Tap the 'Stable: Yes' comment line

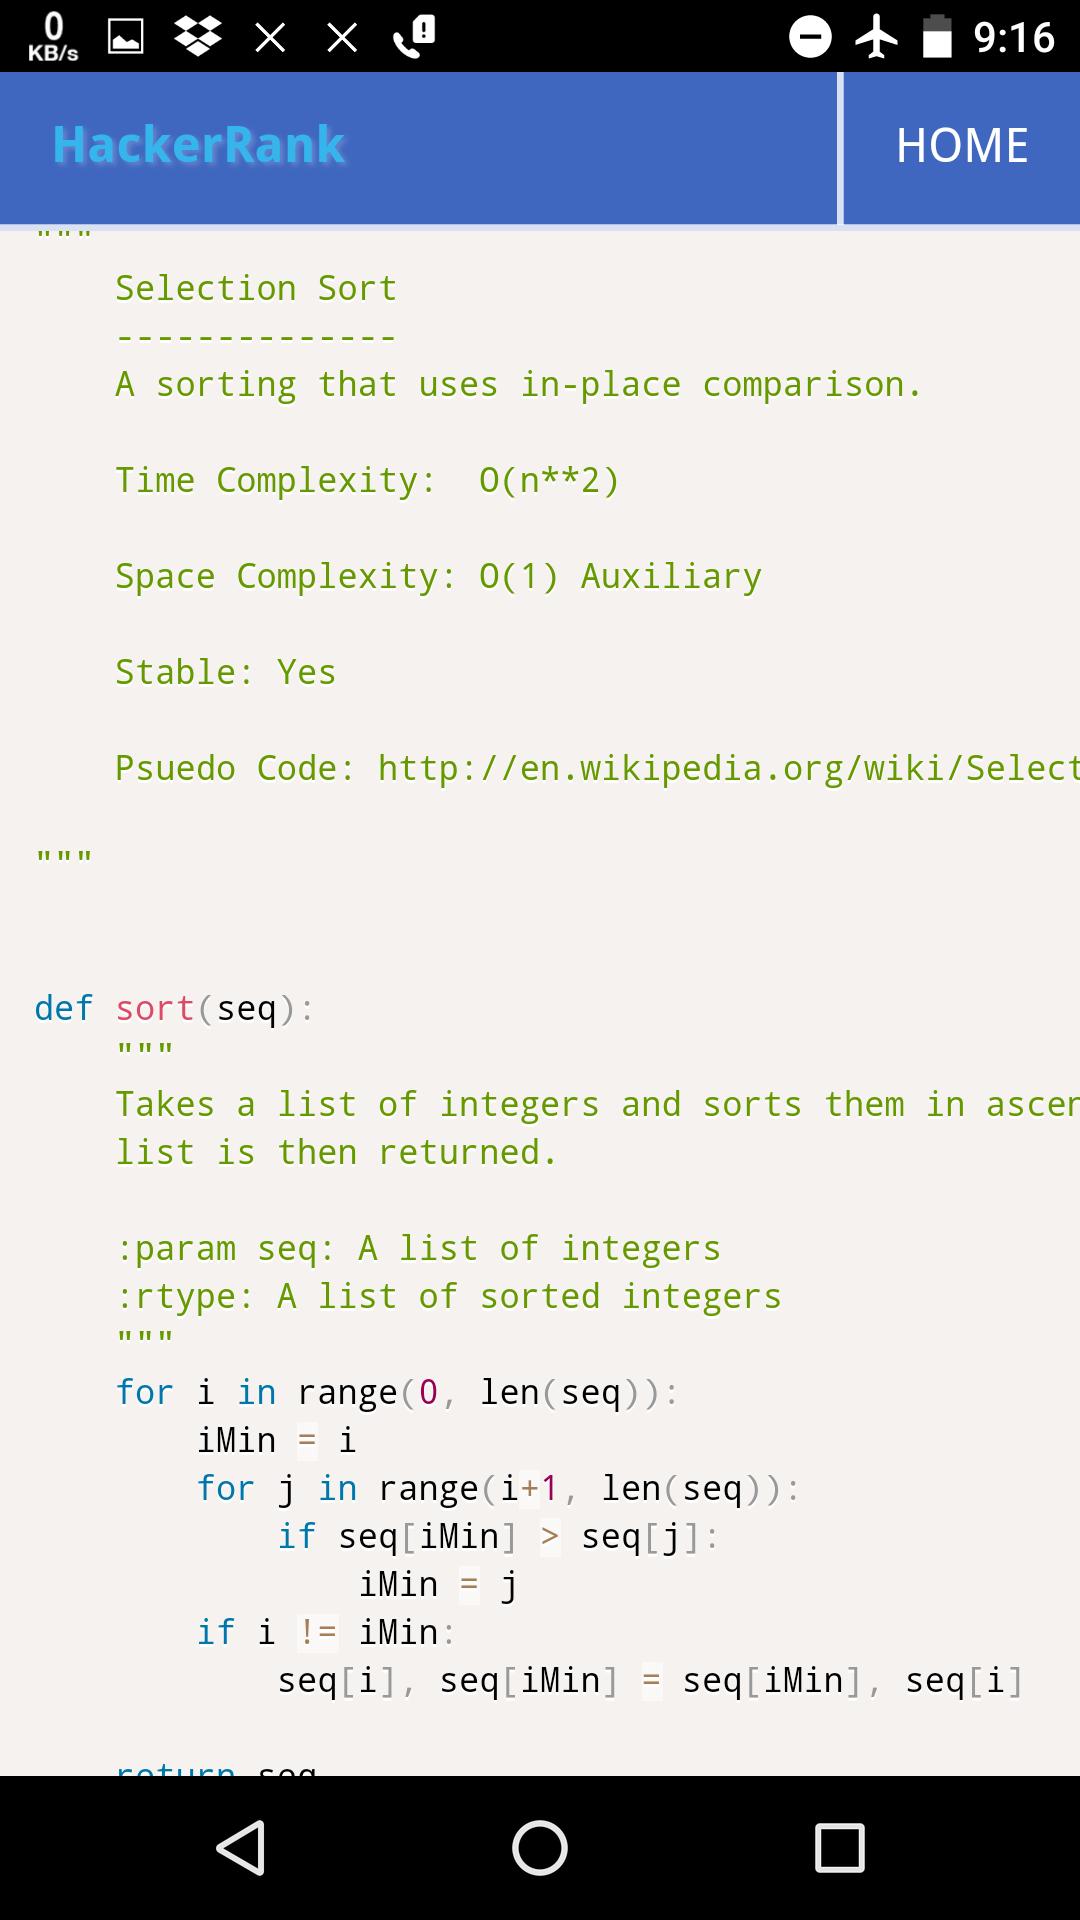225,672
